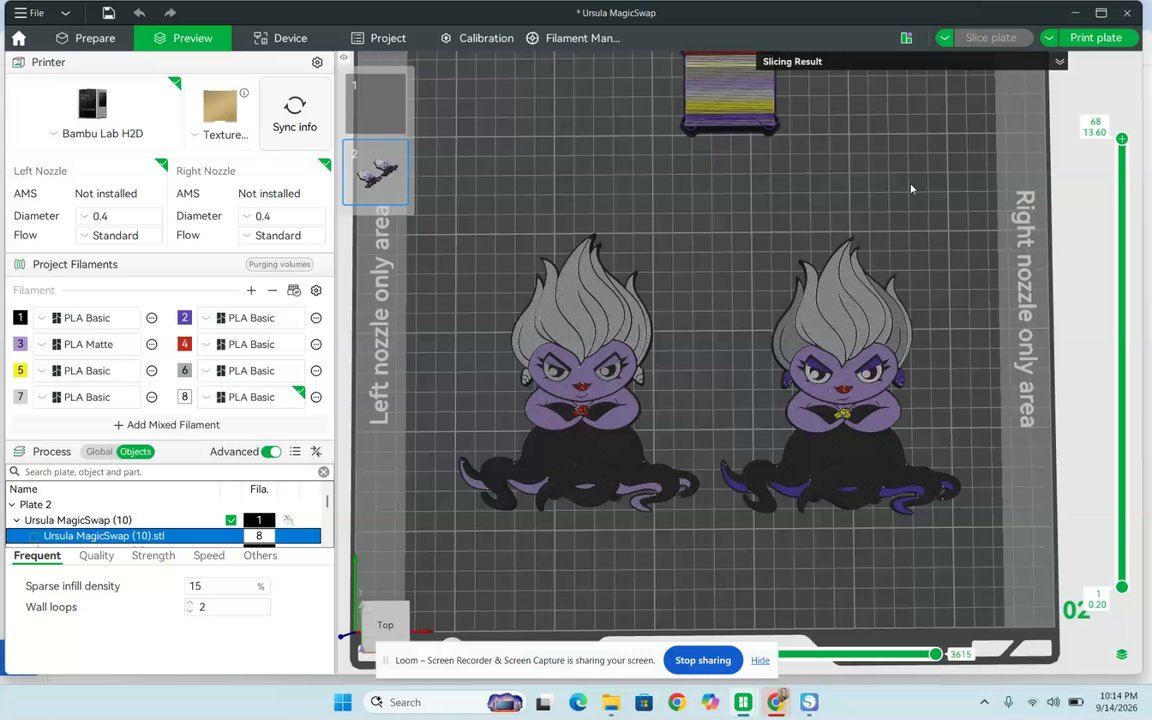Viewport: 1152px width, 720px height.
Task: Open the Bambu Lab H2D printer dropdown
Action: [x=96, y=134]
